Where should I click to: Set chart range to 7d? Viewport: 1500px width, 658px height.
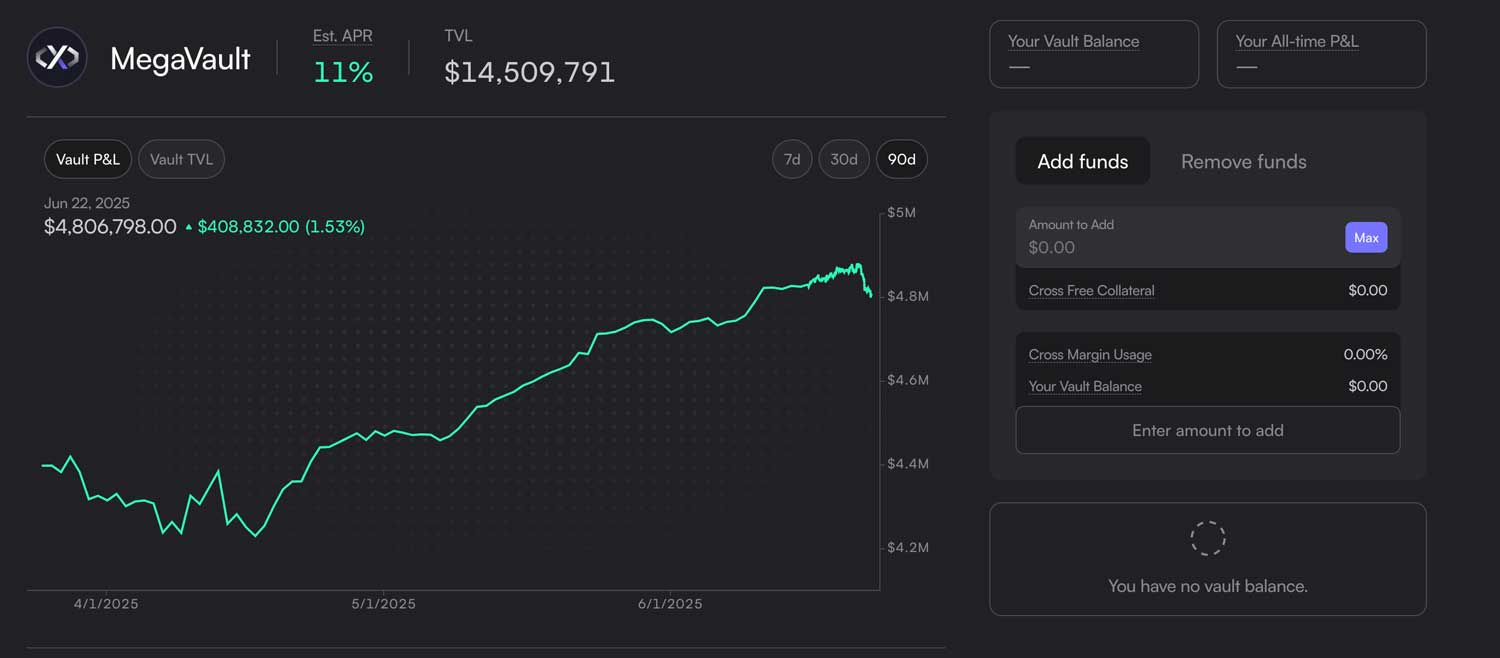click(x=792, y=159)
